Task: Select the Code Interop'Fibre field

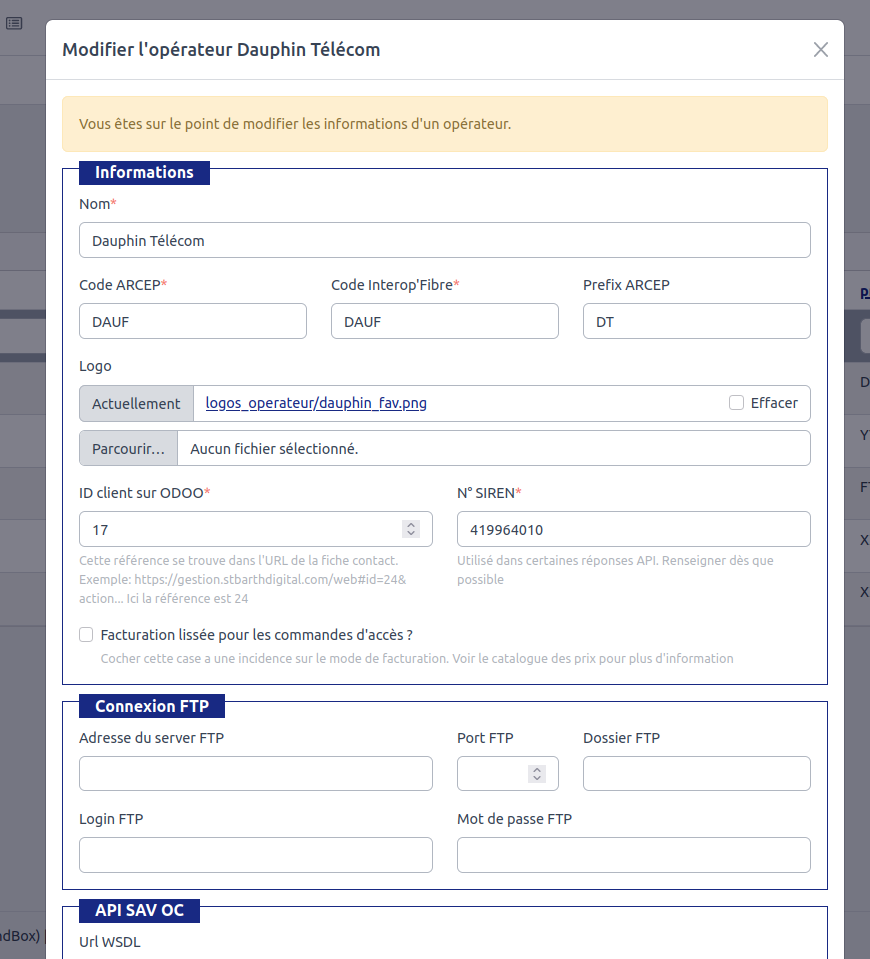Action: [x=444, y=321]
